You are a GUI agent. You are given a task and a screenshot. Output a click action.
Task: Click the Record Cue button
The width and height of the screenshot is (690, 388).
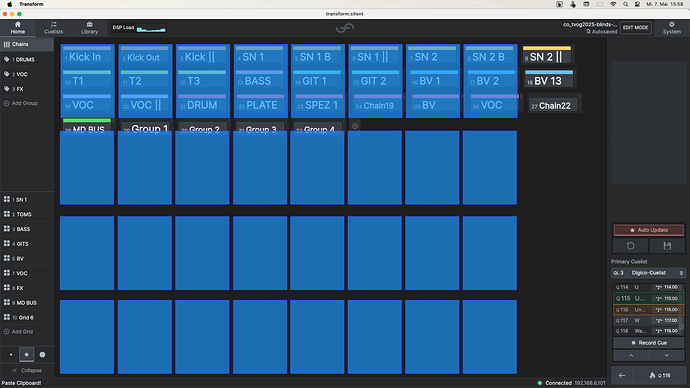[649, 343]
